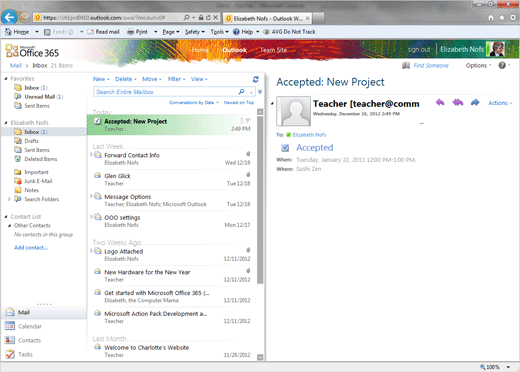Click the Add contact link

(x=31, y=247)
